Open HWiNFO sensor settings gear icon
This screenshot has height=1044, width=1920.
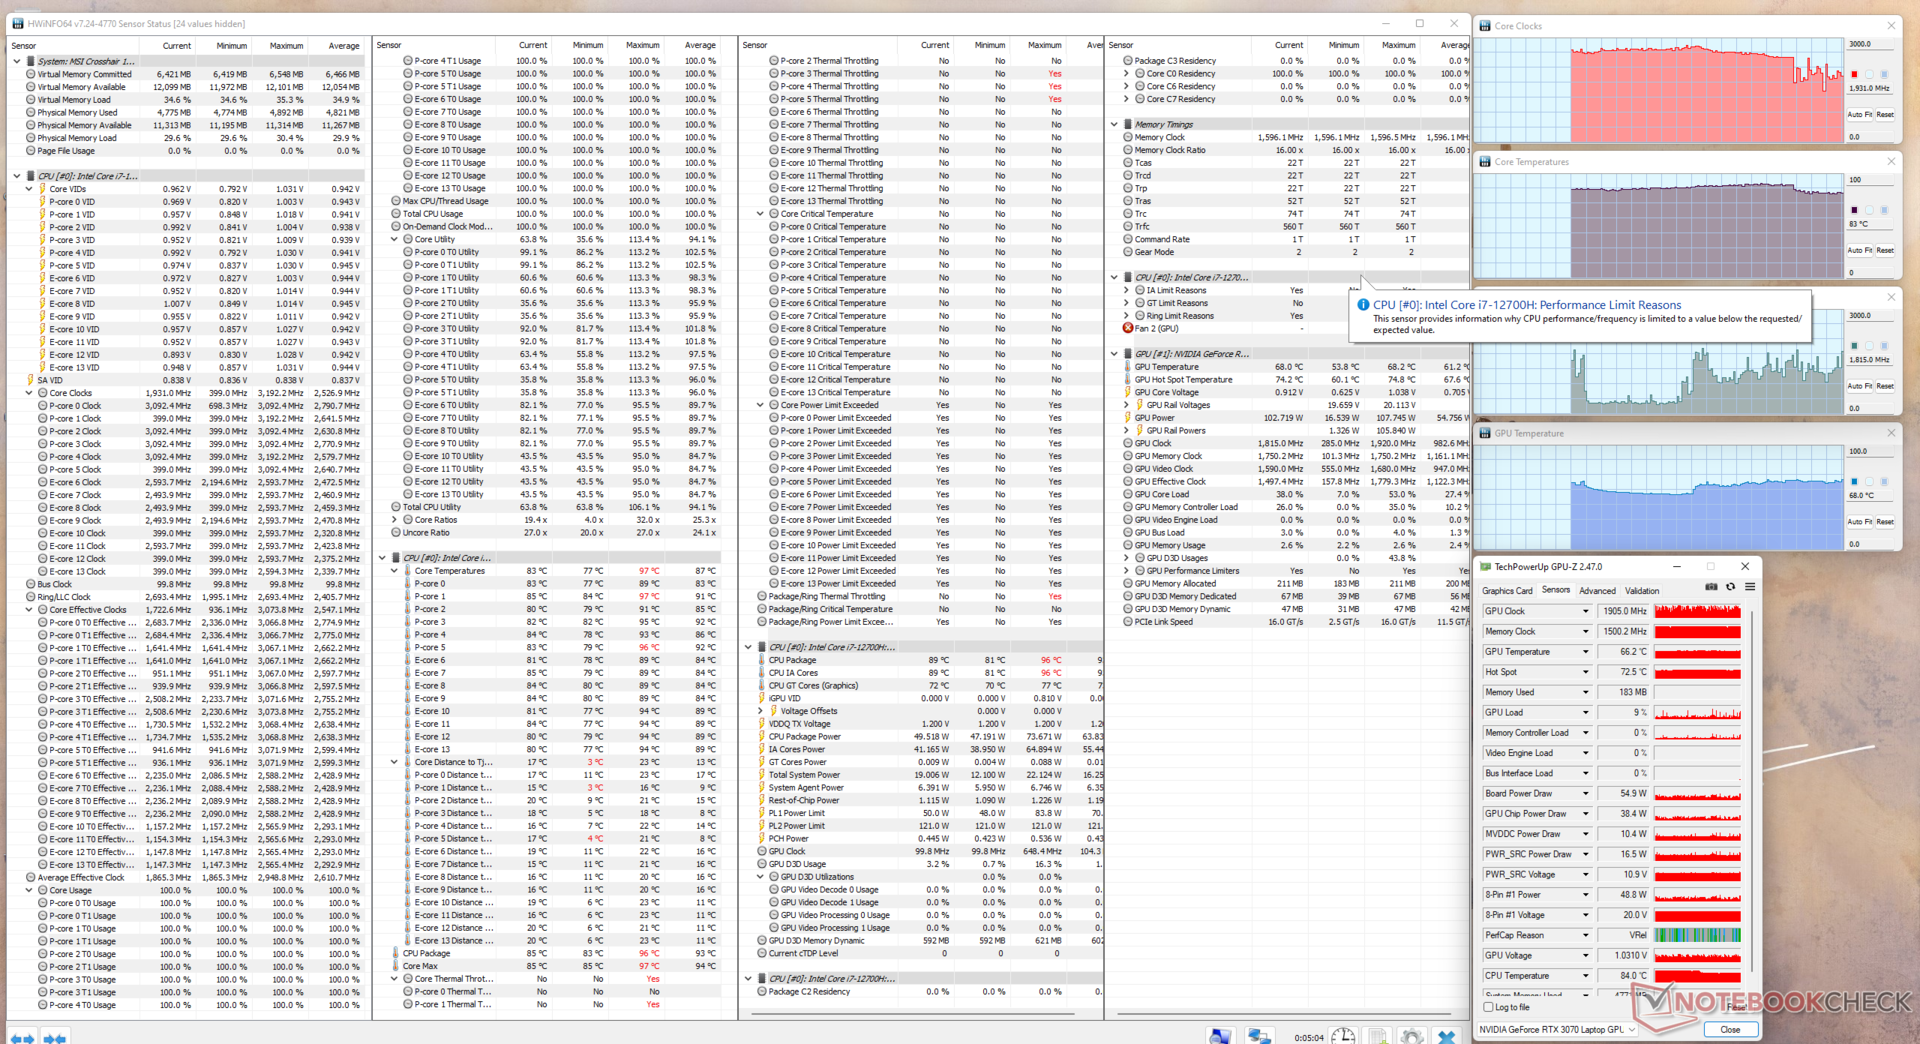(1412, 1036)
